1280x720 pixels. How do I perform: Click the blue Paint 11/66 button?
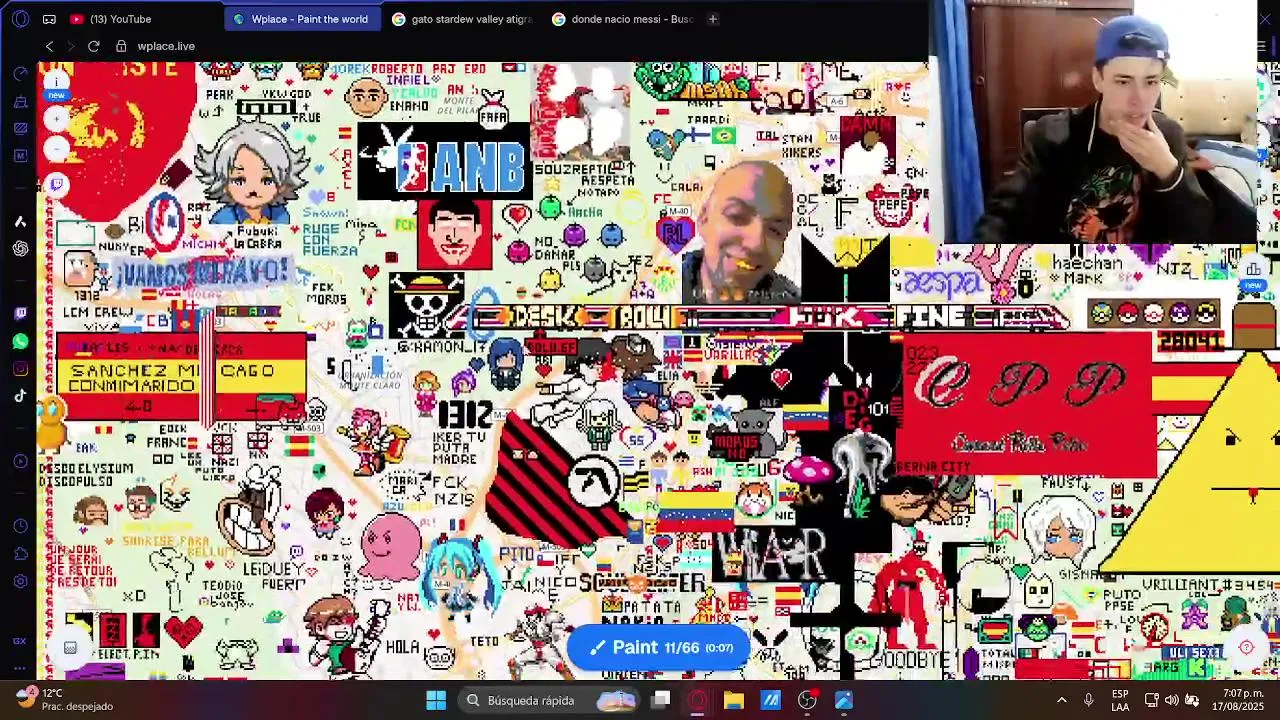tap(658, 647)
